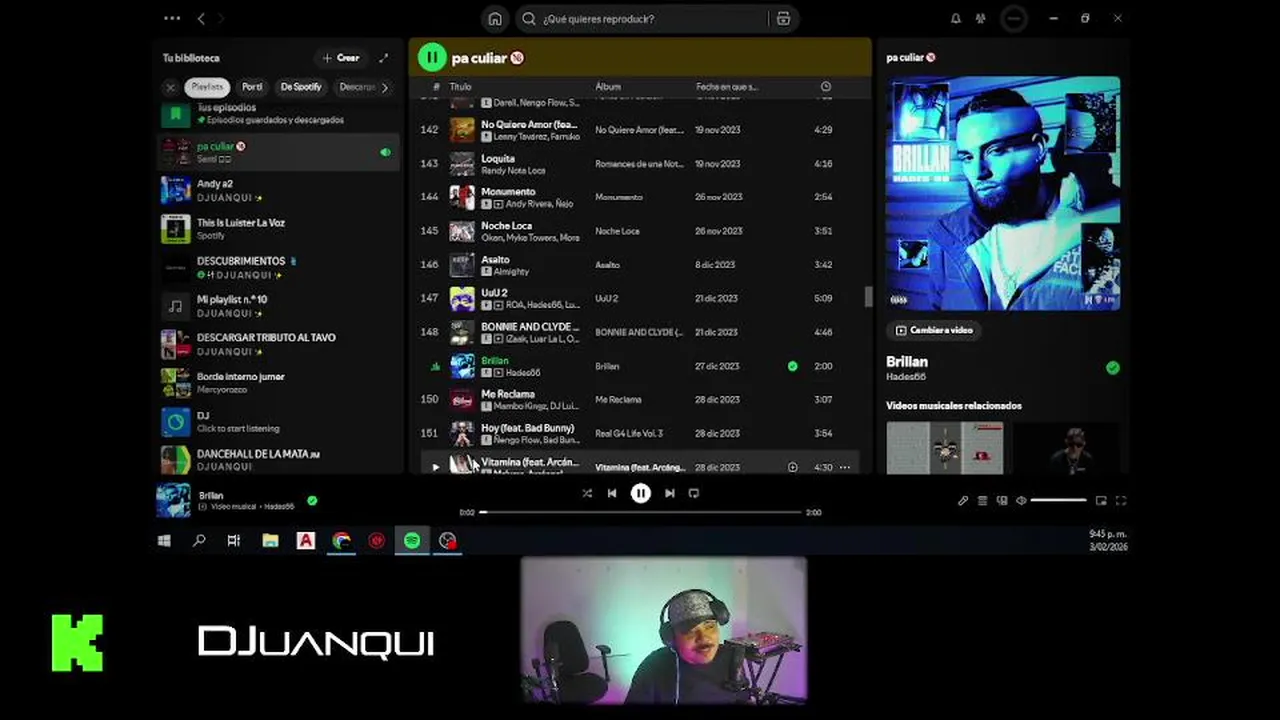The height and width of the screenshot is (720, 1280).
Task: Clear library filters with X icon
Action: point(170,87)
